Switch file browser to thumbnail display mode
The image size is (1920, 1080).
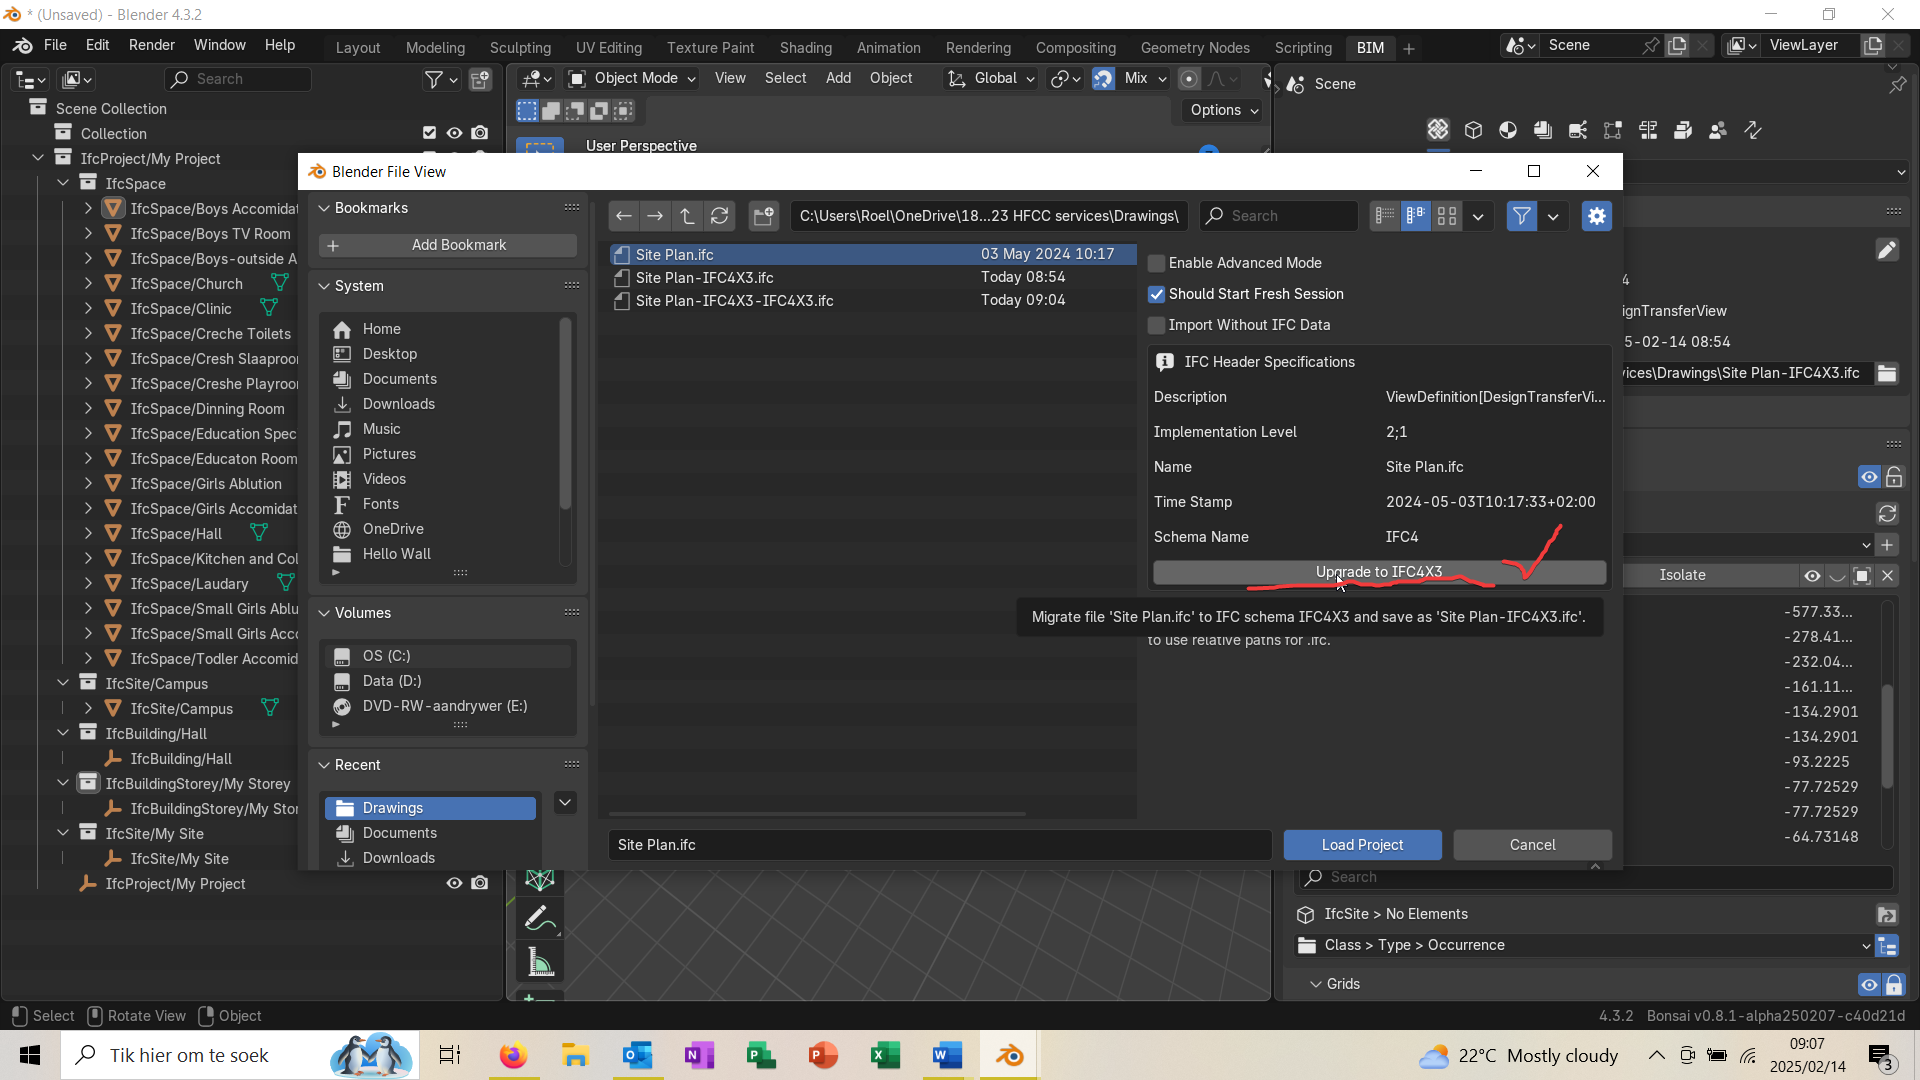click(x=1447, y=216)
